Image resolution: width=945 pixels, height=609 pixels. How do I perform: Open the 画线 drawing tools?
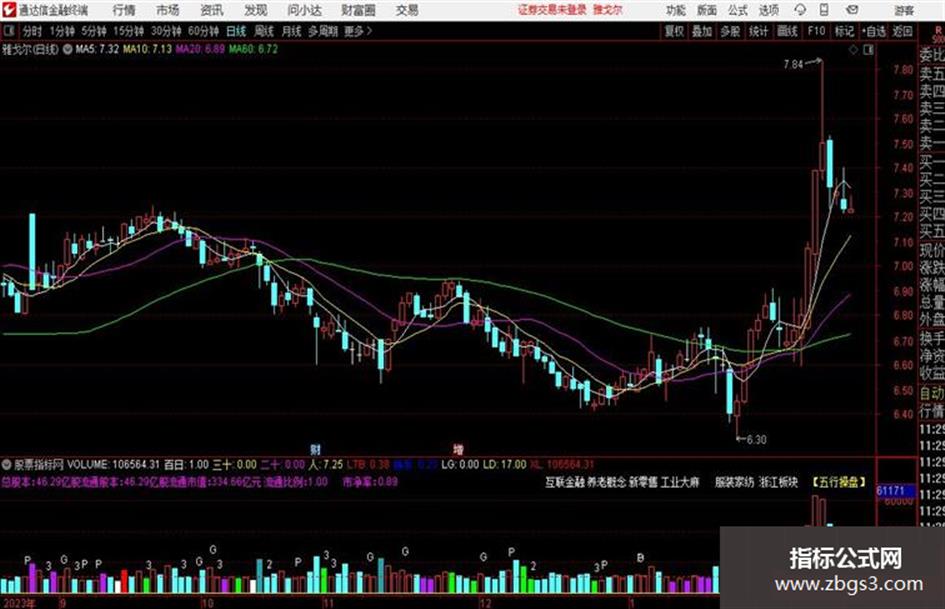pyautogui.click(x=787, y=31)
